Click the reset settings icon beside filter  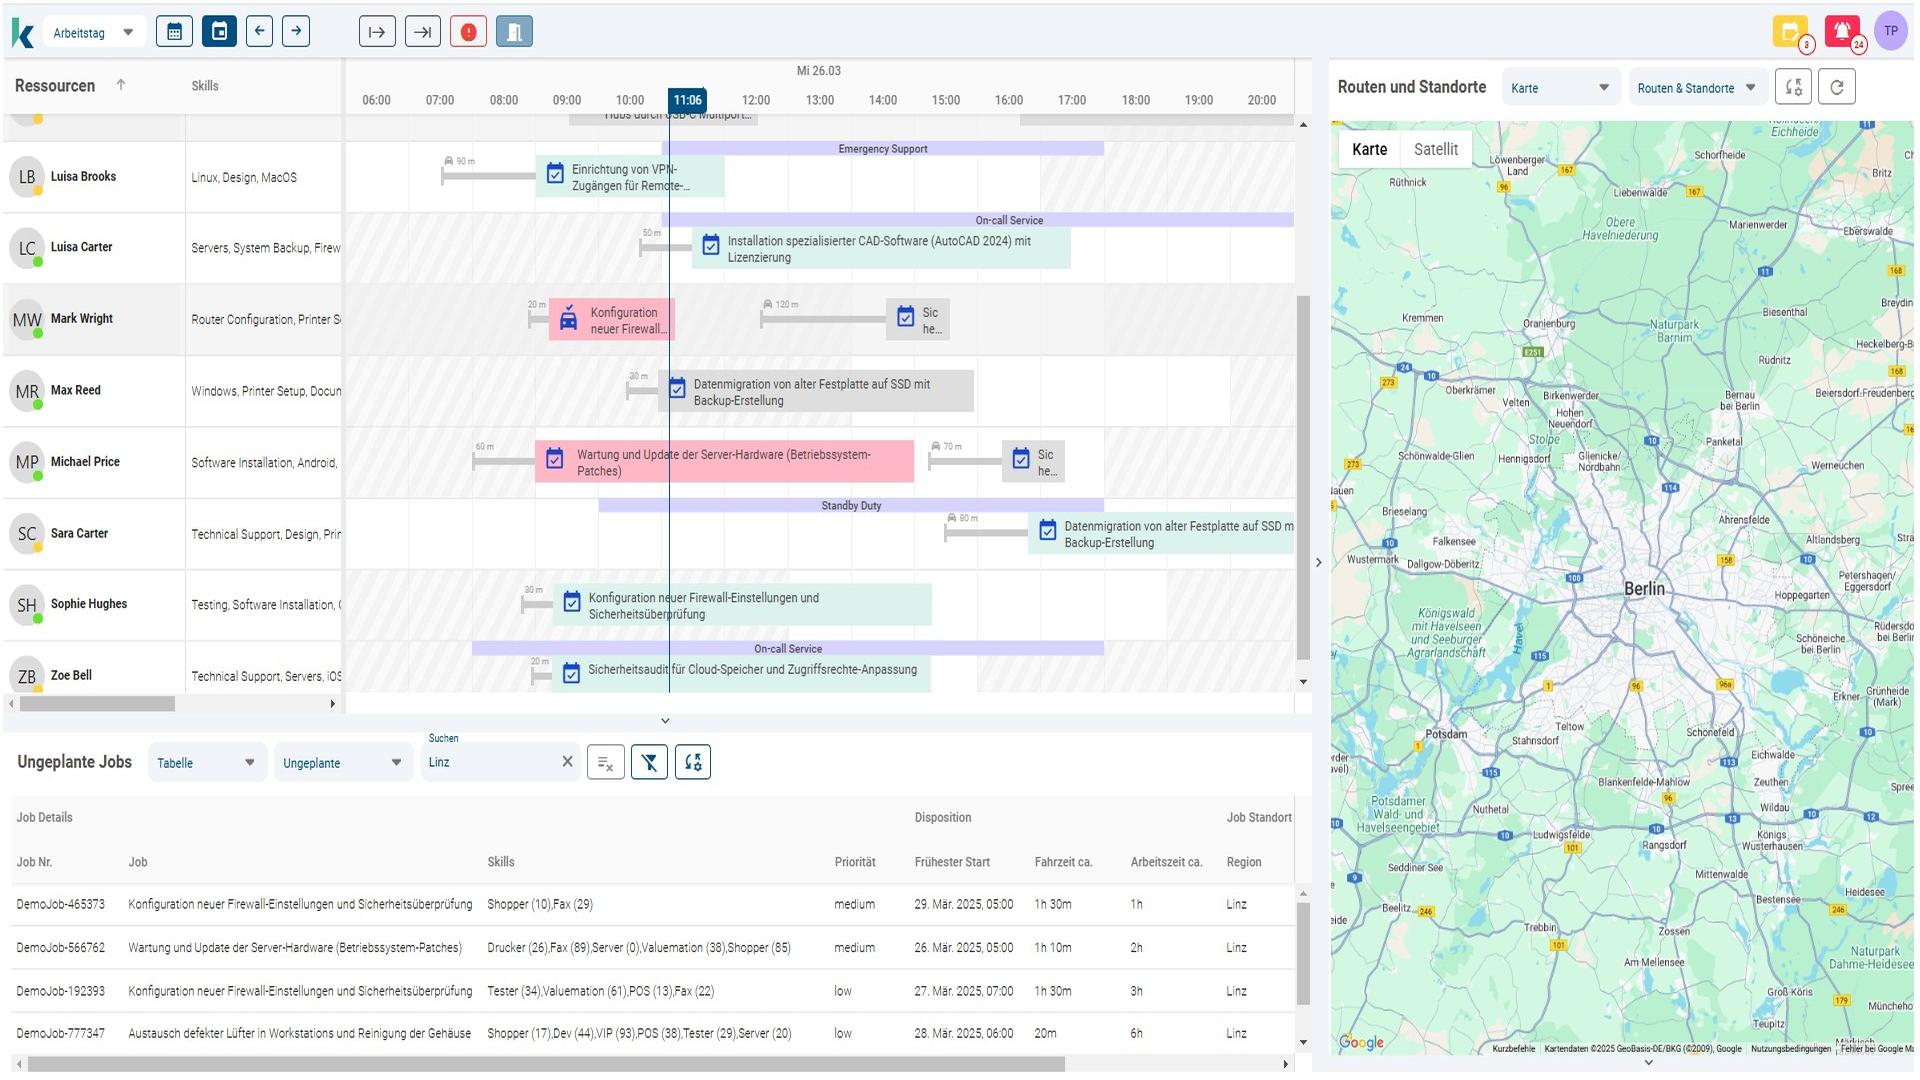click(x=693, y=763)
